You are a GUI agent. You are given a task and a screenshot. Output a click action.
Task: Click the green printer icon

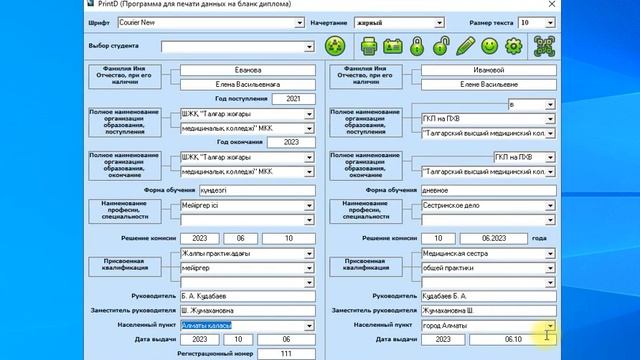(369, 46)
